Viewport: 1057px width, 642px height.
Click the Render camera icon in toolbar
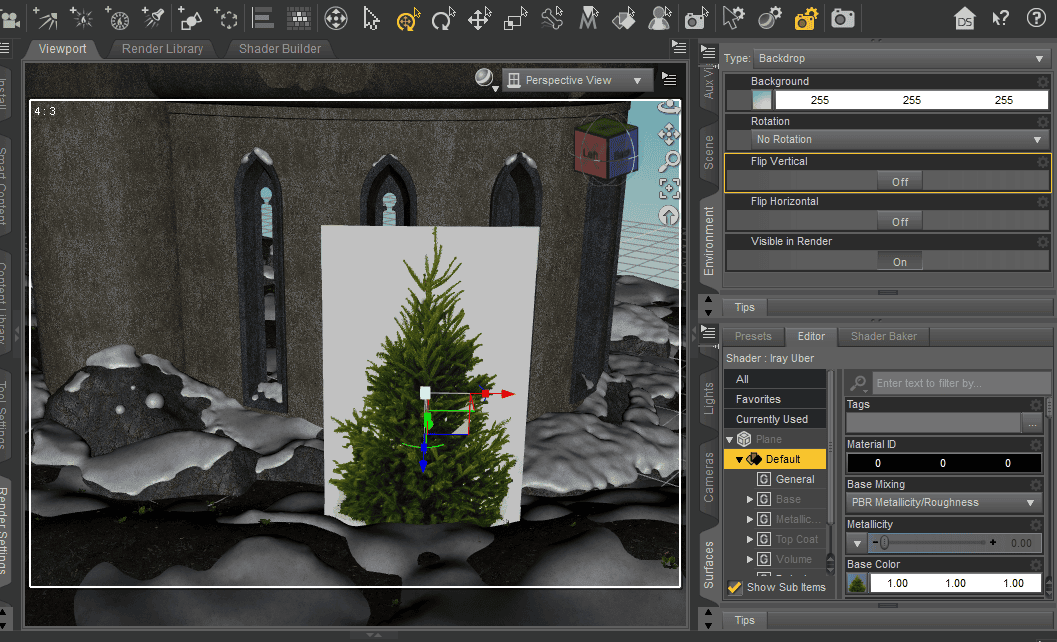coord(842,18)
